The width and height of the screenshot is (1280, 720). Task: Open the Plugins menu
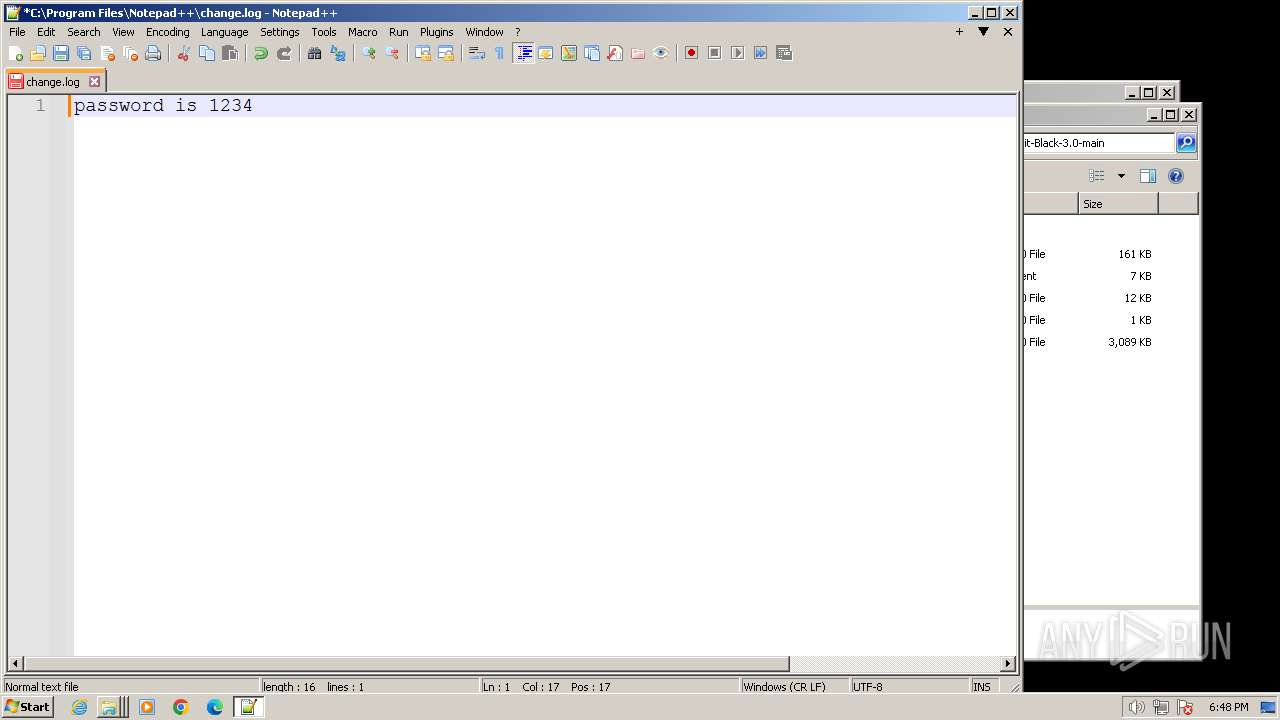tap(436, 32)
